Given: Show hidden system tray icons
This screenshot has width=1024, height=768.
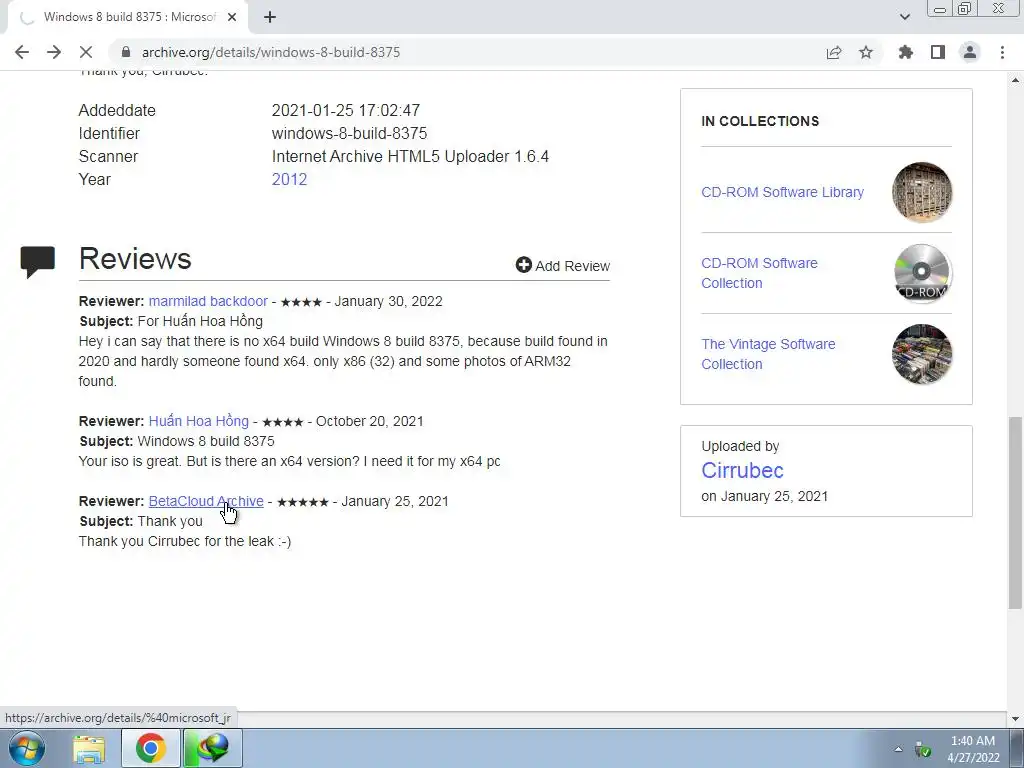Looking at the screenshot, I should point(898,750).
